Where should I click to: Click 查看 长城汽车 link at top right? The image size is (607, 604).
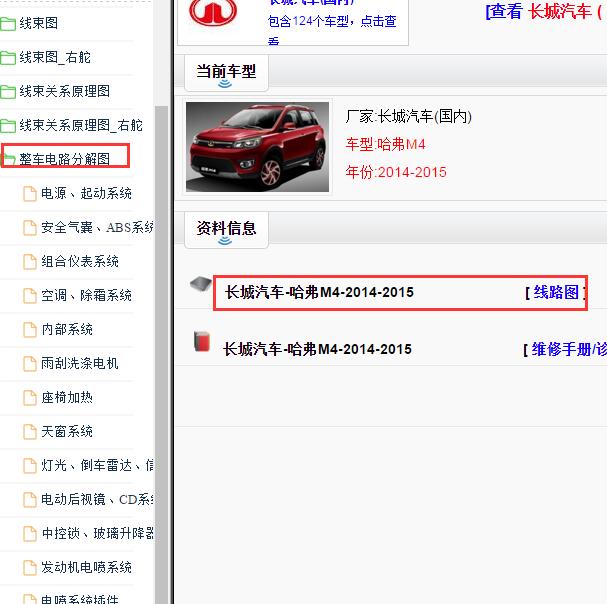[546, 11]
